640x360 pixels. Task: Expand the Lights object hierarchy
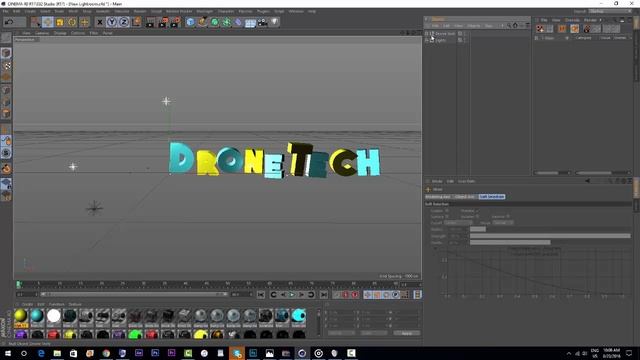tap(427, 40)
